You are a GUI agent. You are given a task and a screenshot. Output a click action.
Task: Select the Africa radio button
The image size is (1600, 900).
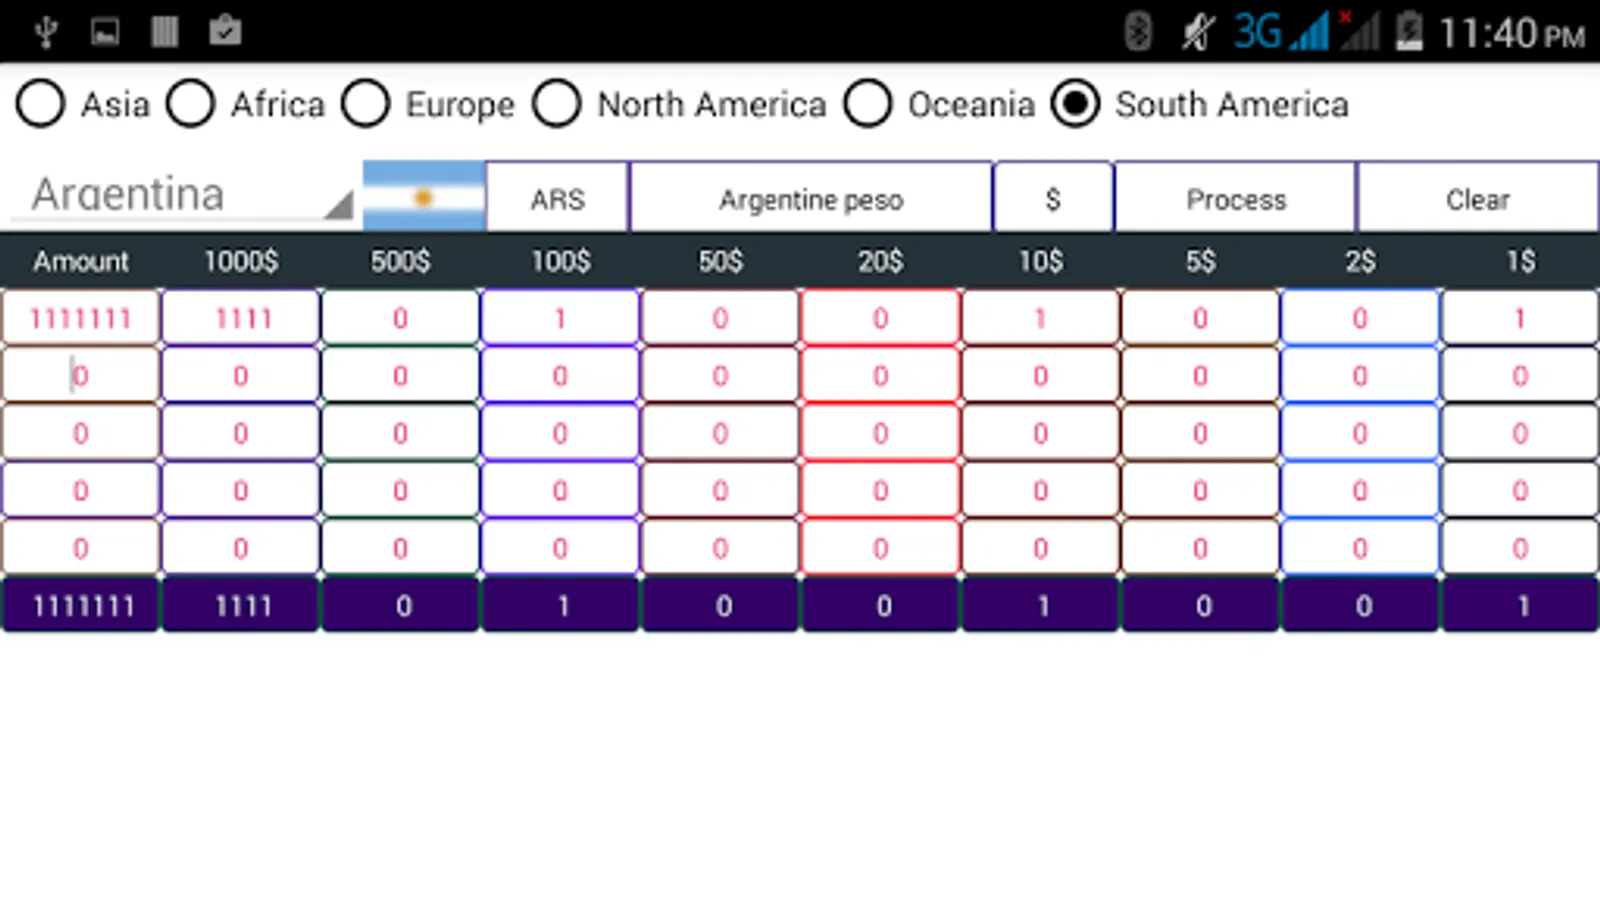pyautogui.click(x=191, y=103)
